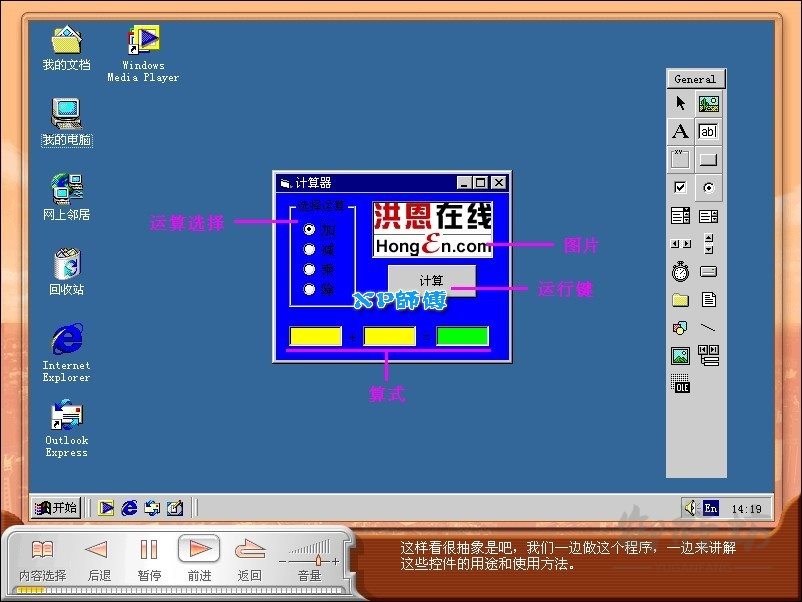Select the horizontal scrollbar control in toolbox
Viewport: 802px width, 602px height.
[680, 244]
